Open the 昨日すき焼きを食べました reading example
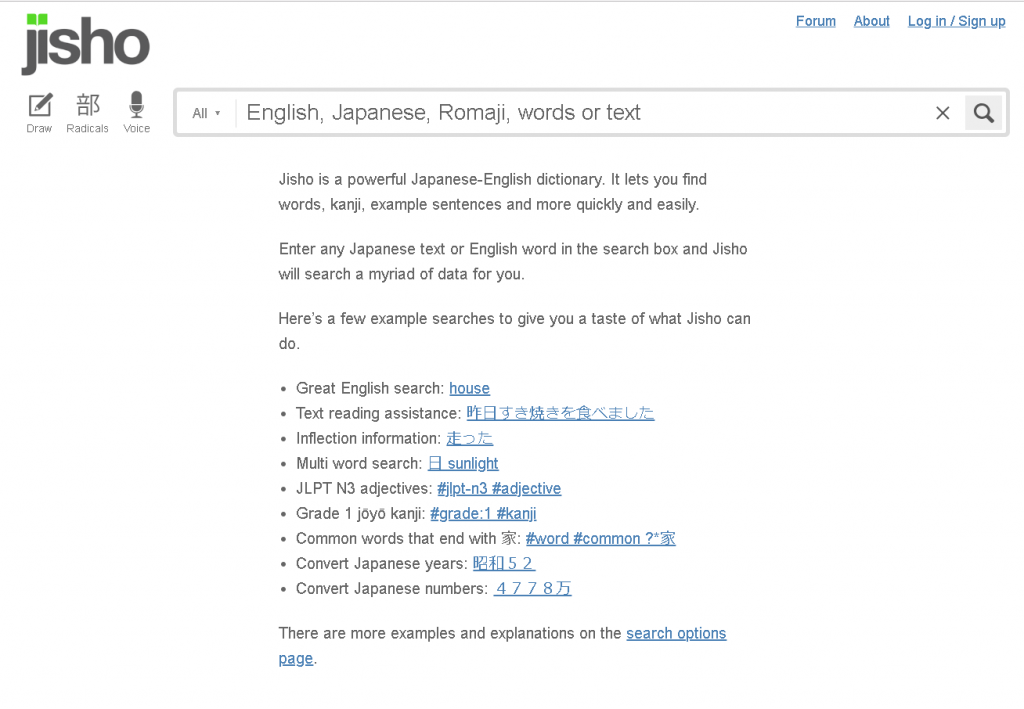Screen dimensions: 1024x709 560,413
